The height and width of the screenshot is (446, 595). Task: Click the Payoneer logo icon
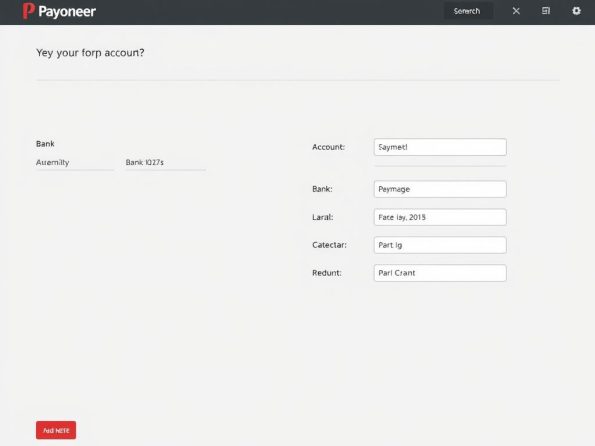point(28,11)
